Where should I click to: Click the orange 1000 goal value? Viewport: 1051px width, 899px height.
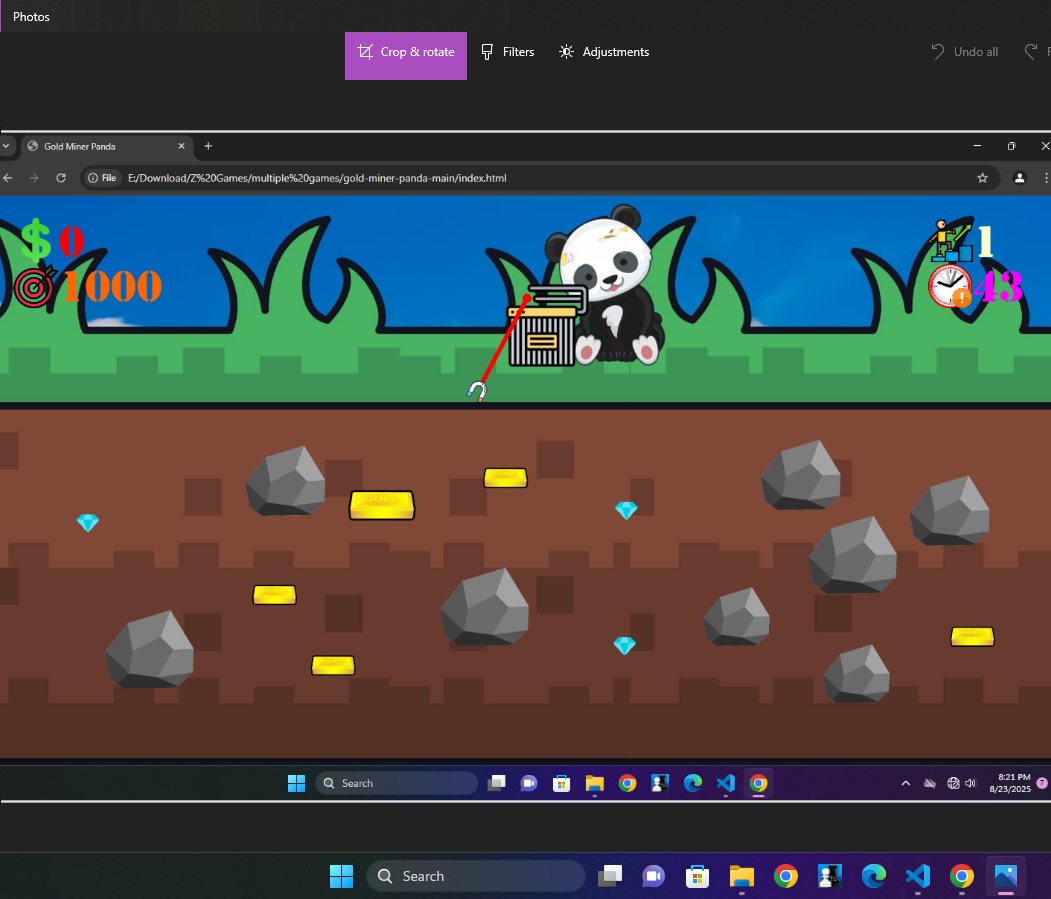point(113,286)
